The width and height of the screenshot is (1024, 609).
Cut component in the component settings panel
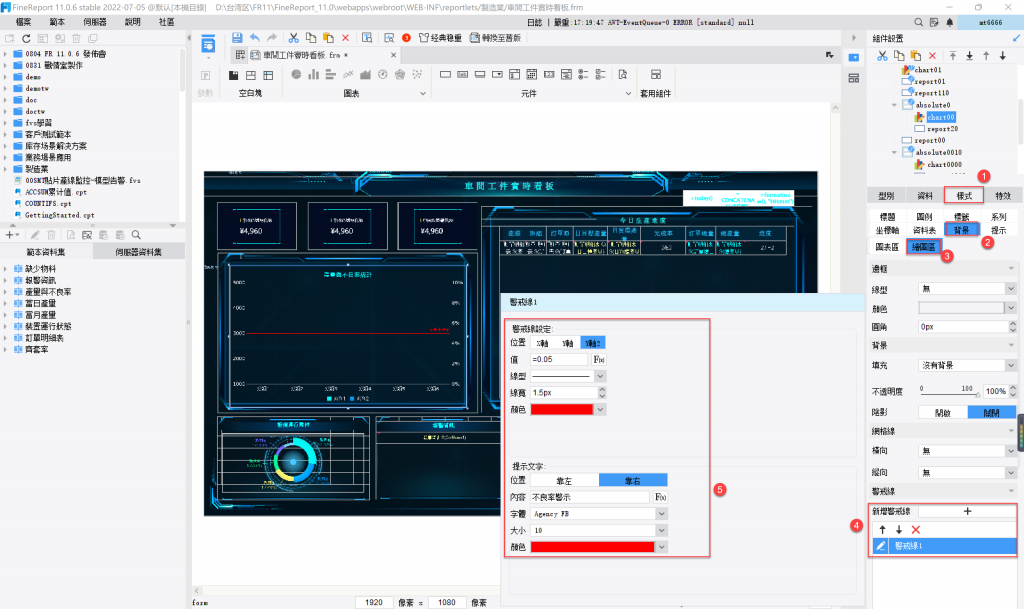882,56
